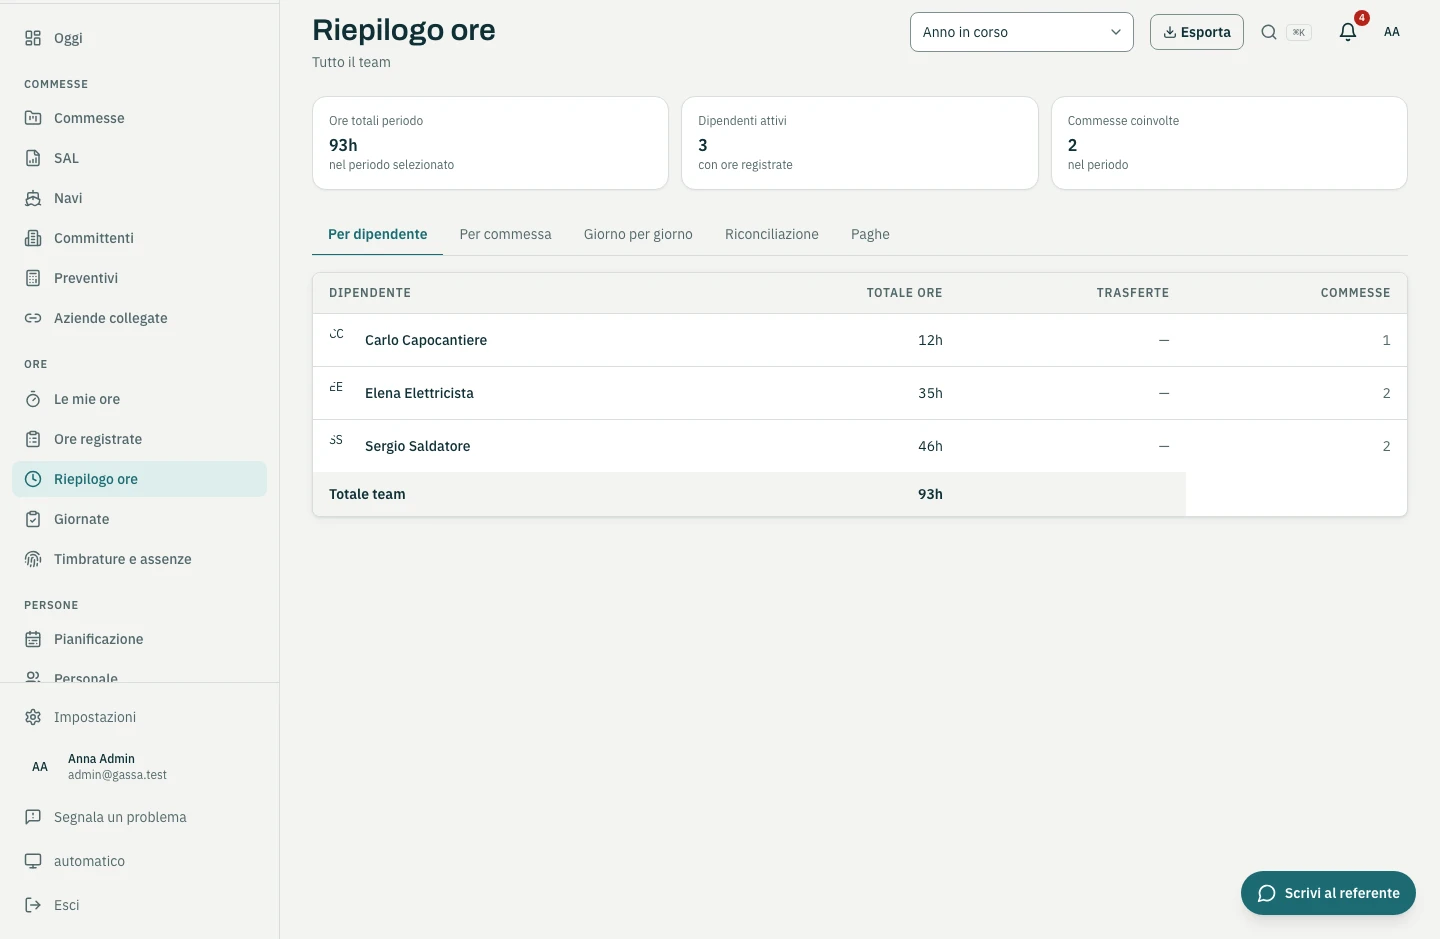
Task: Click the Navi ship icon
Action: pos(33,198)
